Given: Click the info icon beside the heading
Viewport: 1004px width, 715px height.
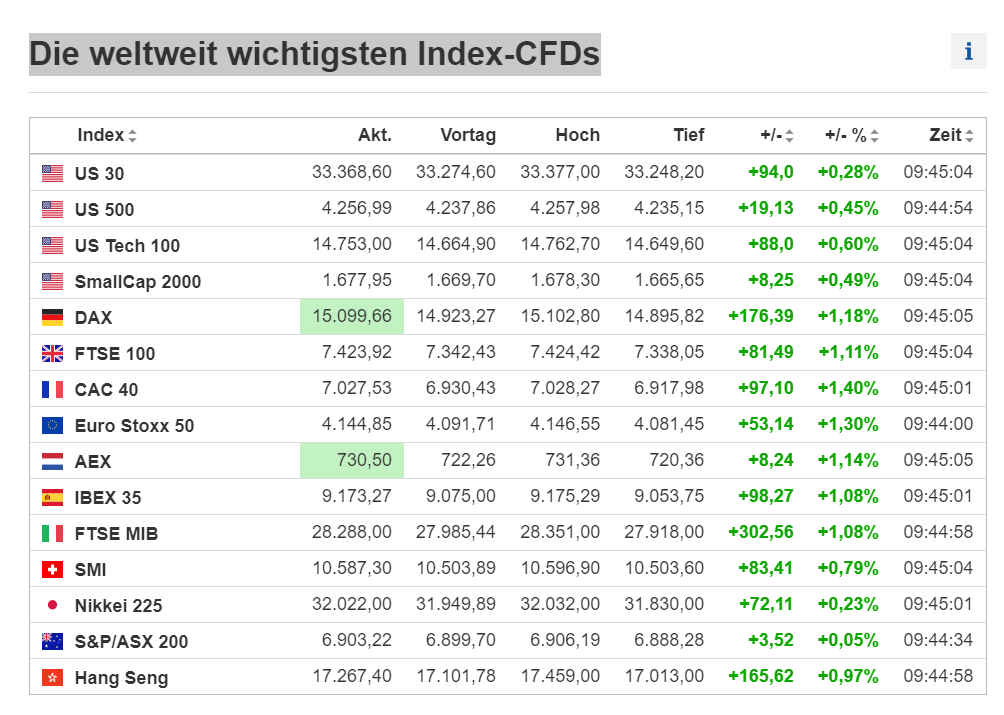Looking at the screenshot, I should click(968, 51).
